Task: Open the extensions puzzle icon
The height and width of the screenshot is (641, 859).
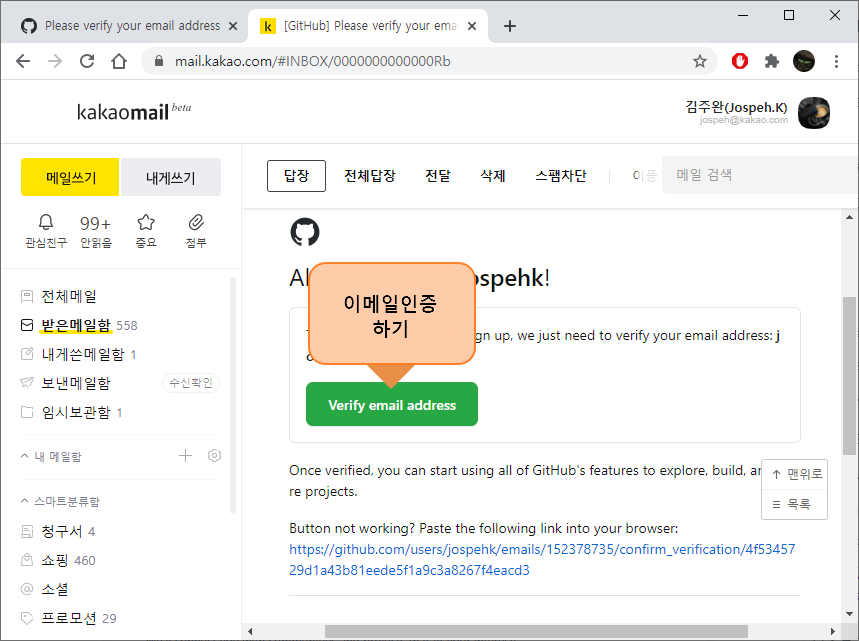Action: (772, 61)
